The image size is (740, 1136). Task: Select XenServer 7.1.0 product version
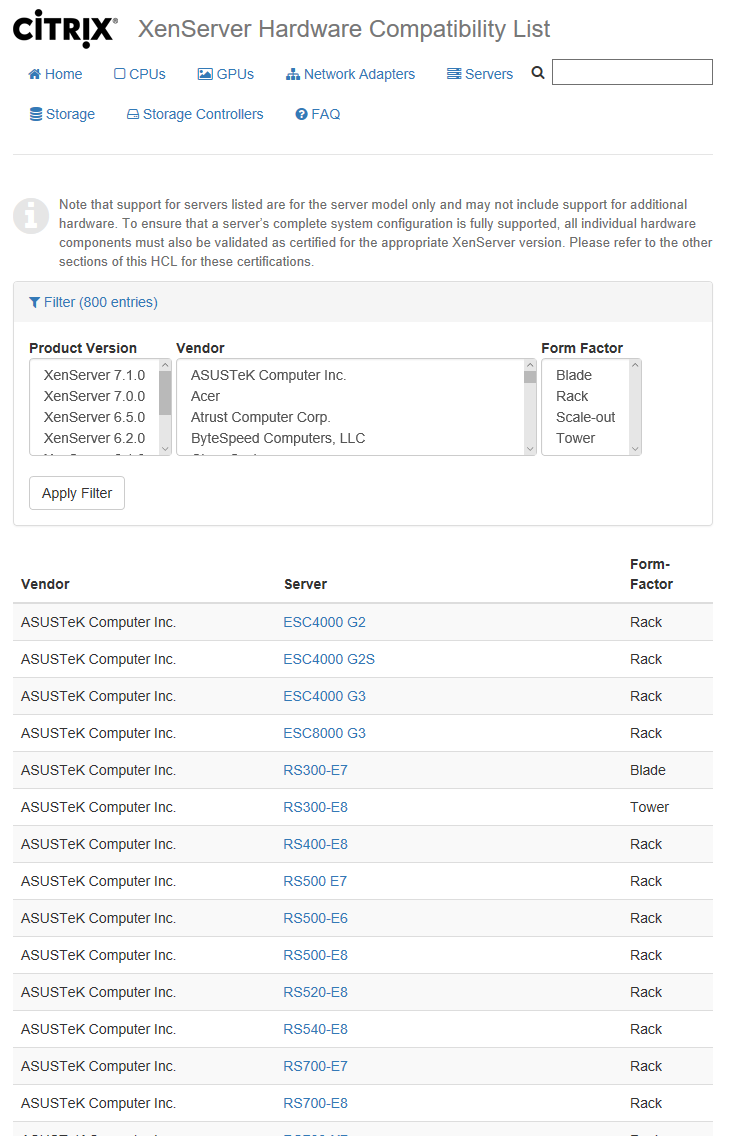[94, 375]
